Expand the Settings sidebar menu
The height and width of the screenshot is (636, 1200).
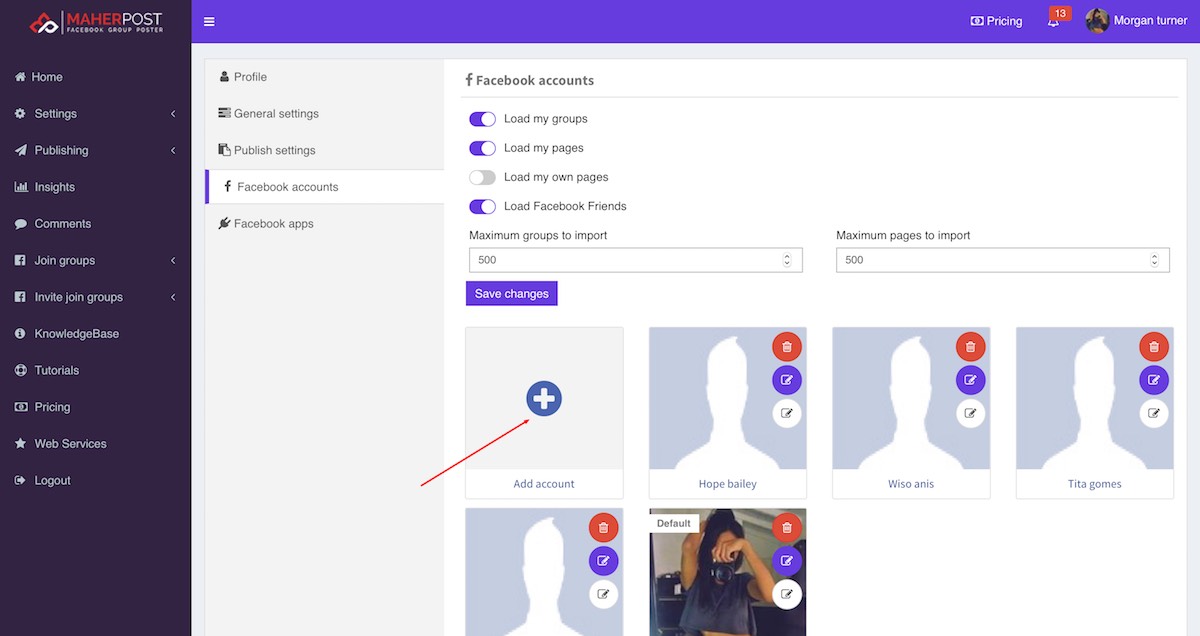pyautogui.click(x=95, y=114)
